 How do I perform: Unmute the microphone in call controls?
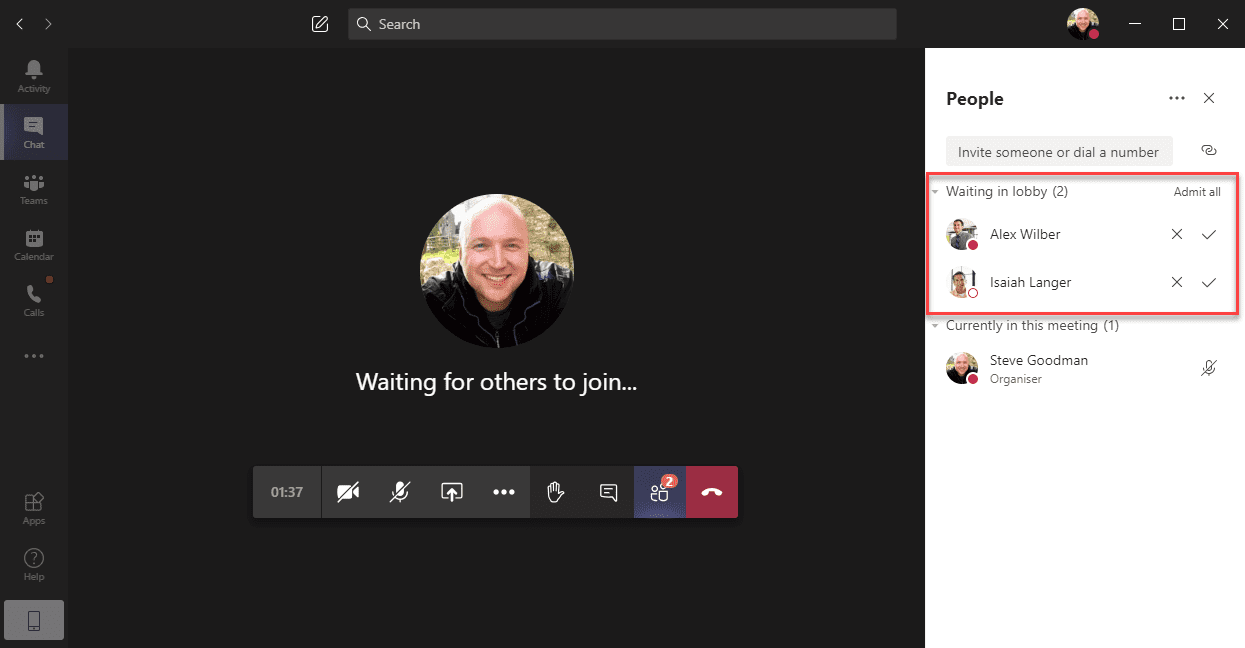pos(400,492)
